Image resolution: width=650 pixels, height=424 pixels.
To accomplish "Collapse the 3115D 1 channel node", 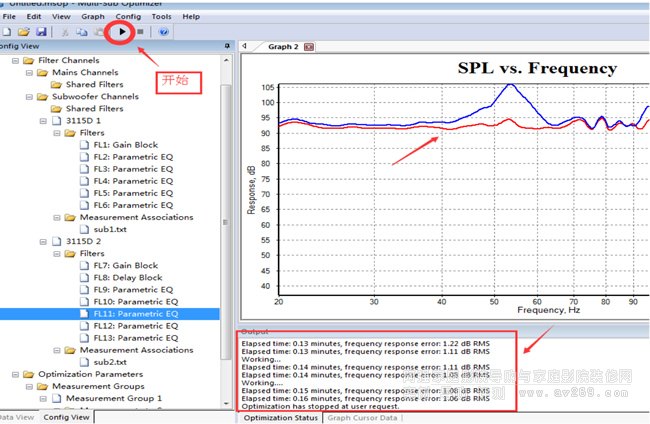I will click(42, 120).
